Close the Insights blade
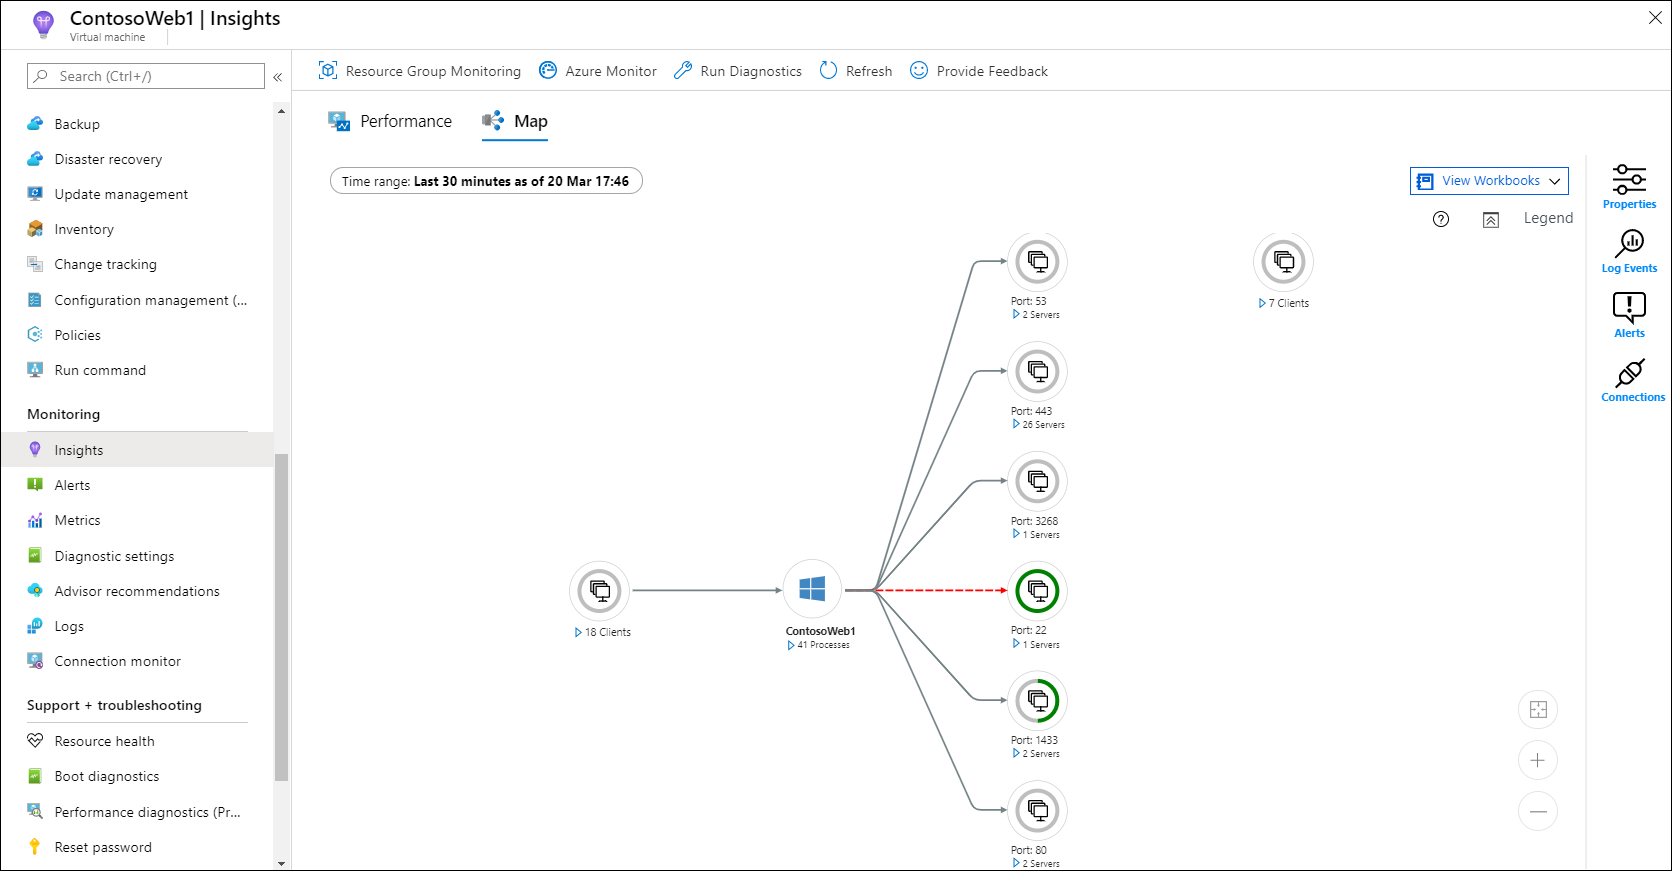Viewport: 1672px width, 871px height. tap(1655, 18)
